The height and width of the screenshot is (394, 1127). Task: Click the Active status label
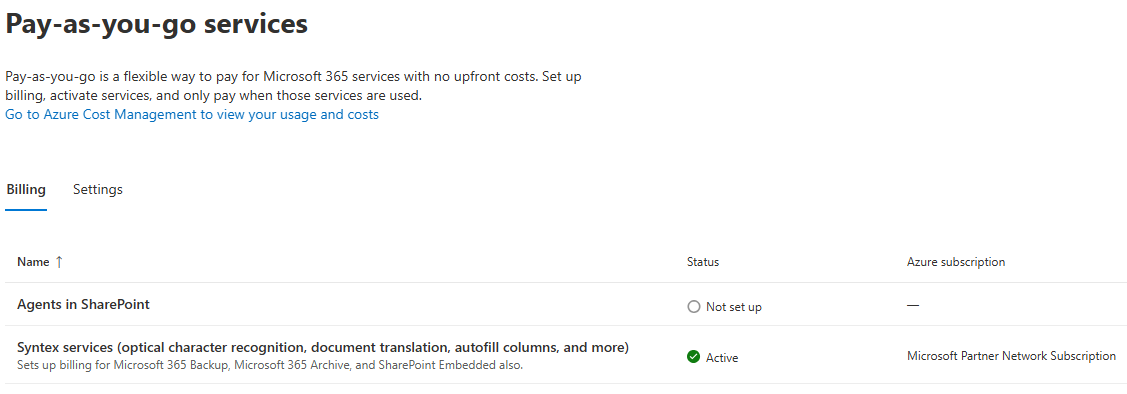coord(722,357)
